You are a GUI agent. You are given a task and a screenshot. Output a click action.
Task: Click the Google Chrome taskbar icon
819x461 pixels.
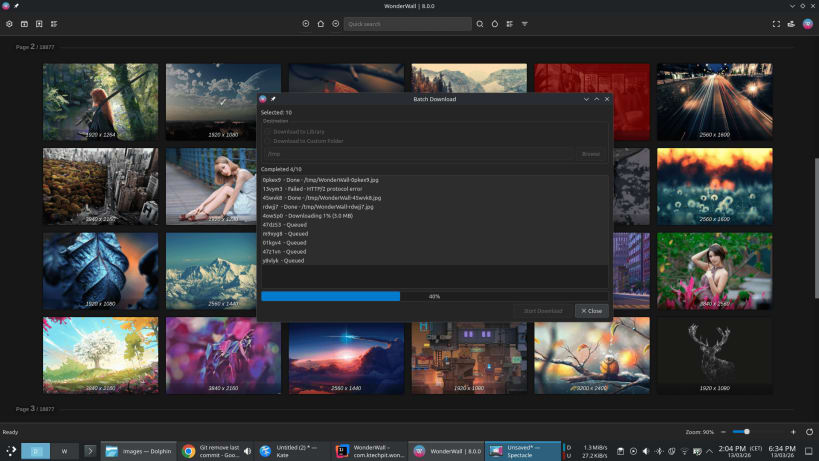click(x=188, y=451)
